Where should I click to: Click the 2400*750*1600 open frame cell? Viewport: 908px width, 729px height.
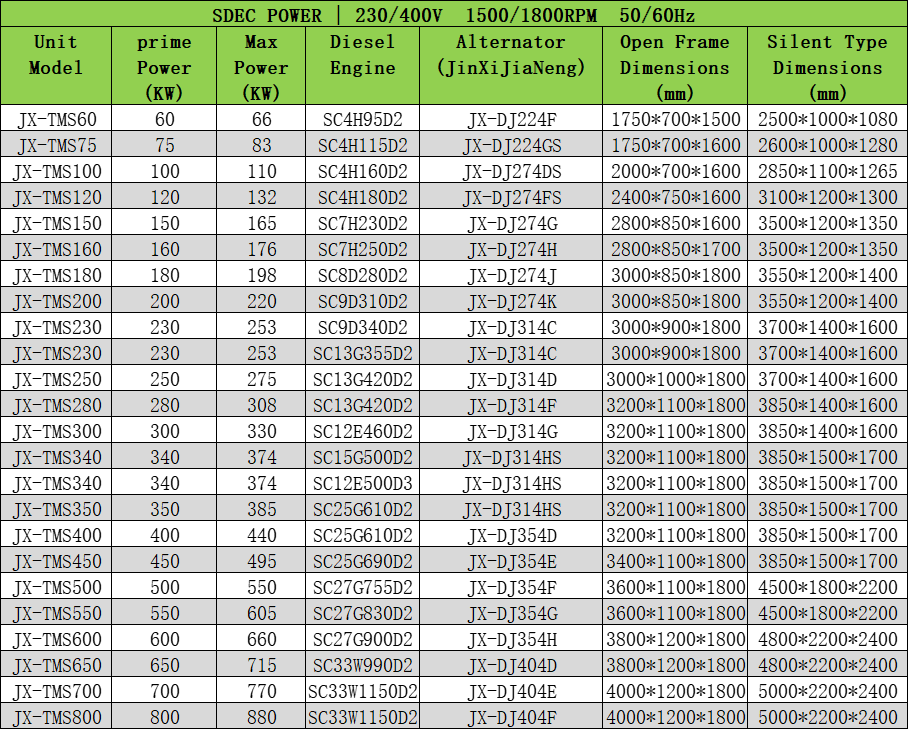point(674,197)
